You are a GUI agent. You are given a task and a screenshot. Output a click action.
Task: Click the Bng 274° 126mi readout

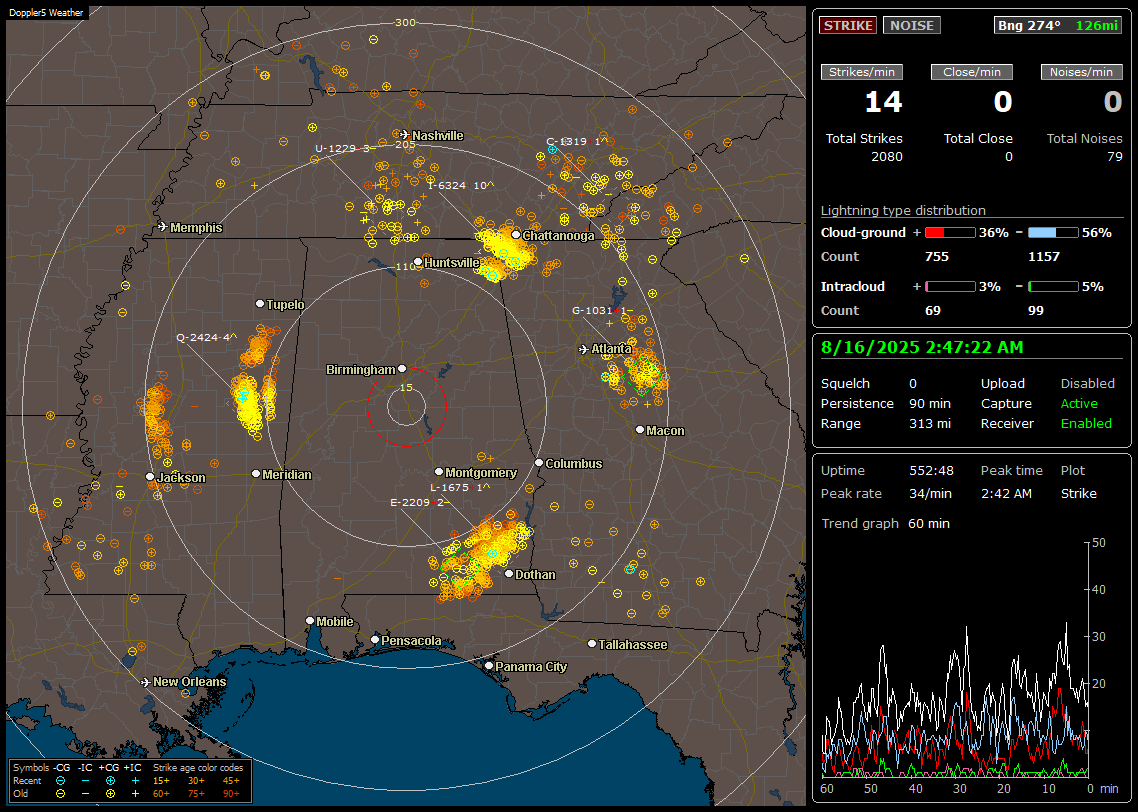(x=1058, y=25)
